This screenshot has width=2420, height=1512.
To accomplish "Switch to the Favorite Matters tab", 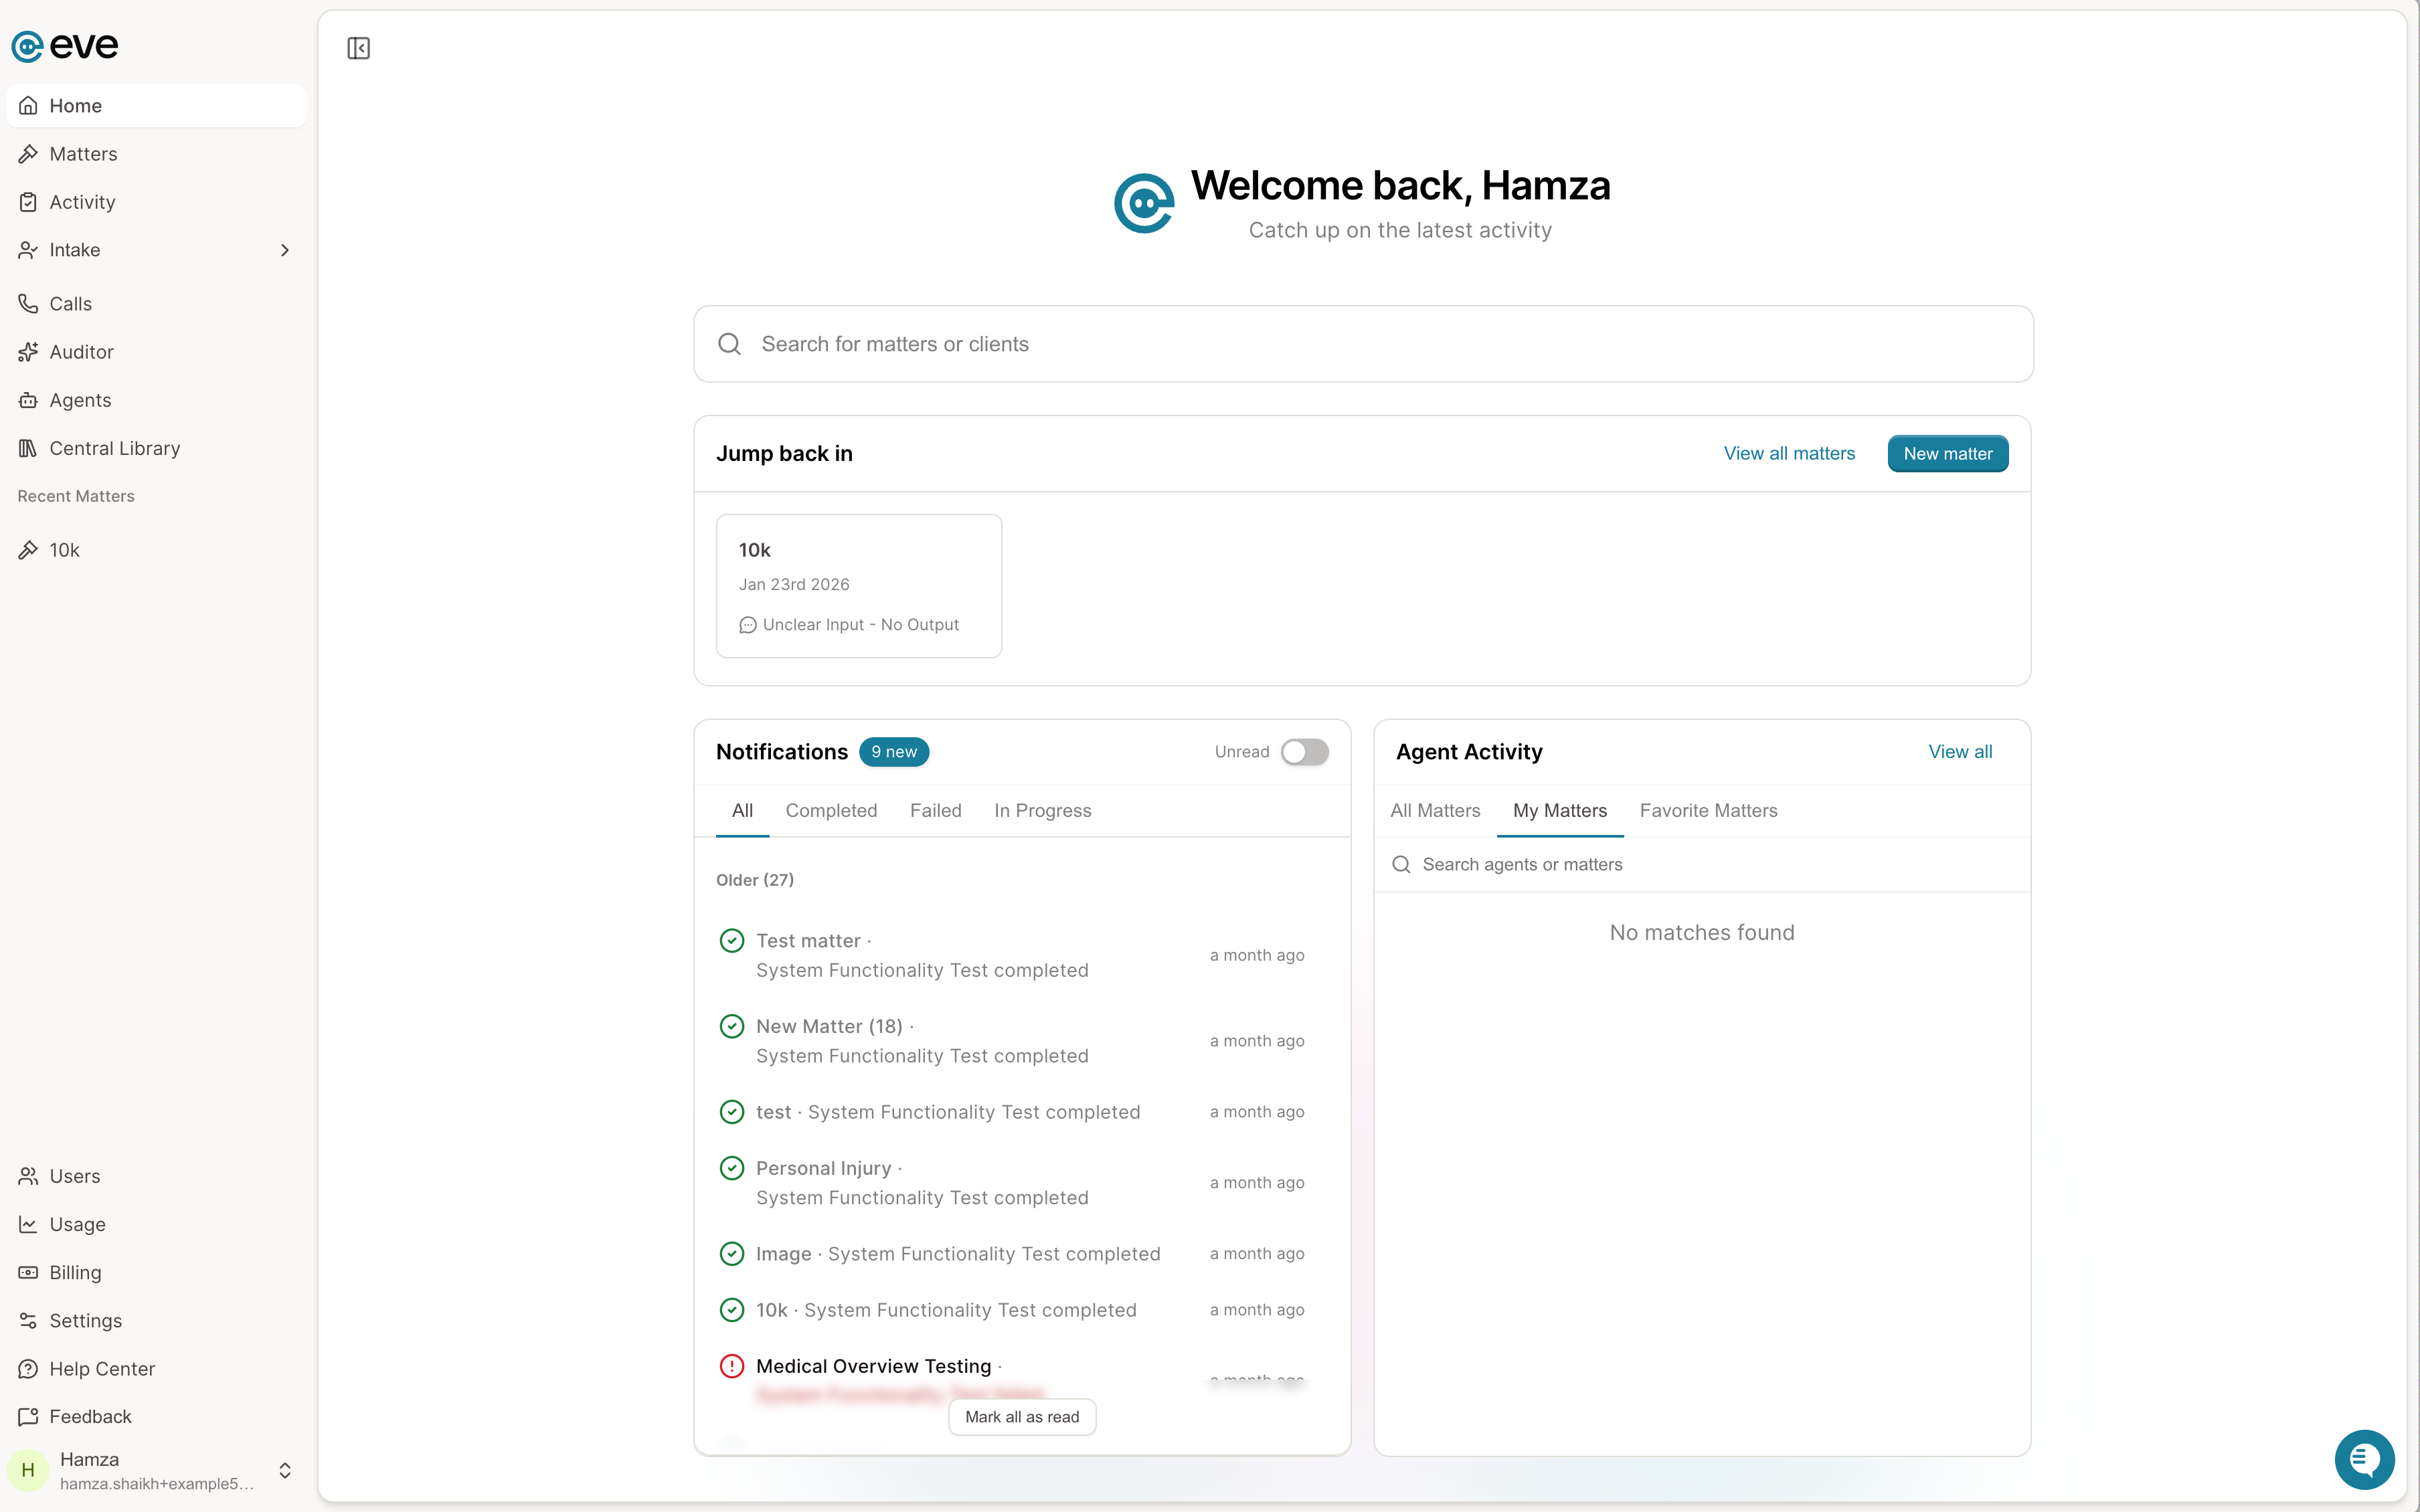I will 1709,811.
